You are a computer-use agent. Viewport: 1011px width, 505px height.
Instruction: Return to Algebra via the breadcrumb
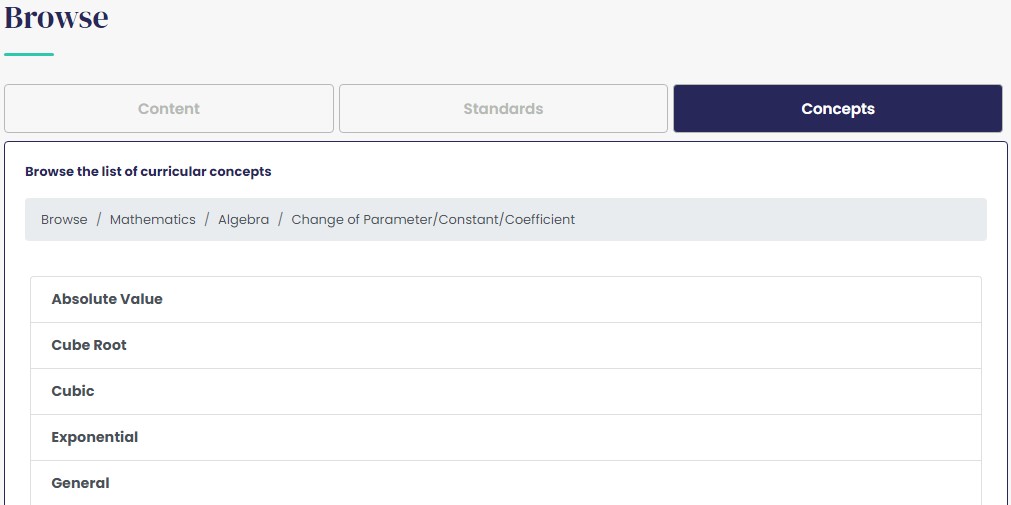(x=243, y=220)
